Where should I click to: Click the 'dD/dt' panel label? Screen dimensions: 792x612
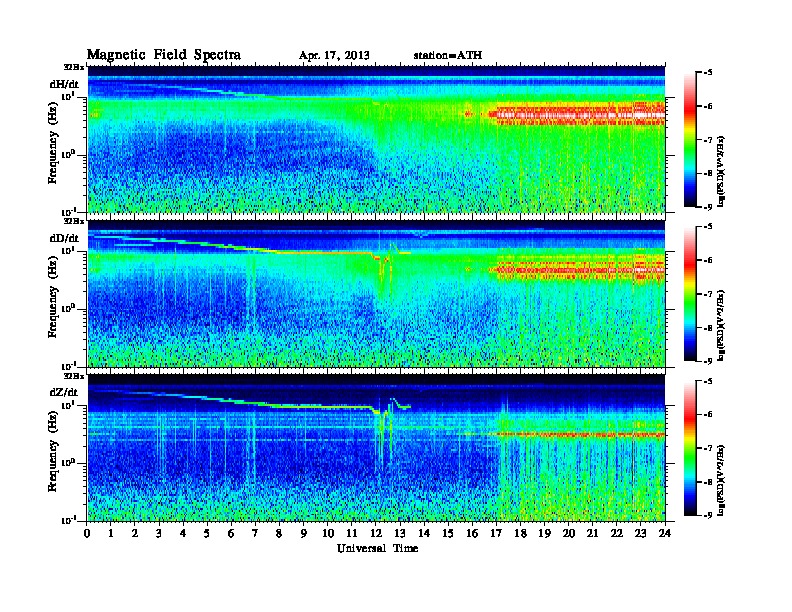64,238
